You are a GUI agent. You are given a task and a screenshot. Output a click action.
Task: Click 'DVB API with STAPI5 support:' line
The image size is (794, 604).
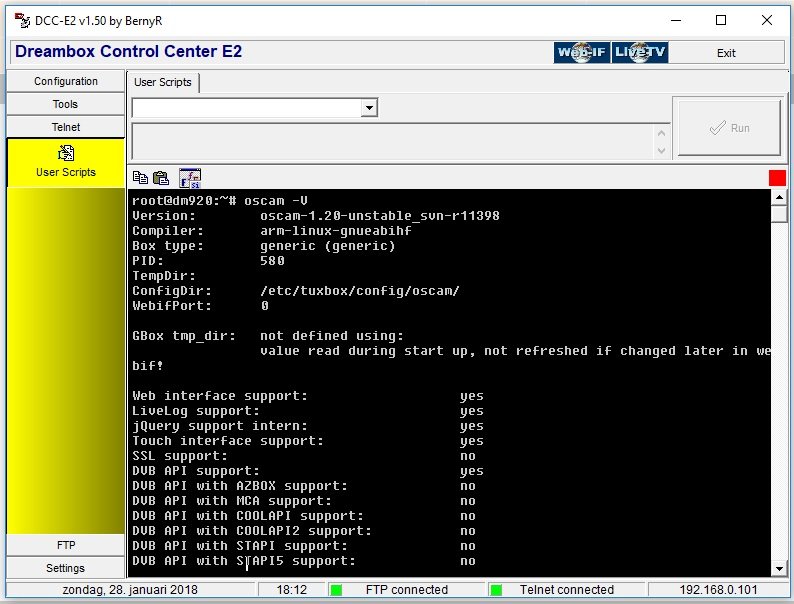[304, 561]
